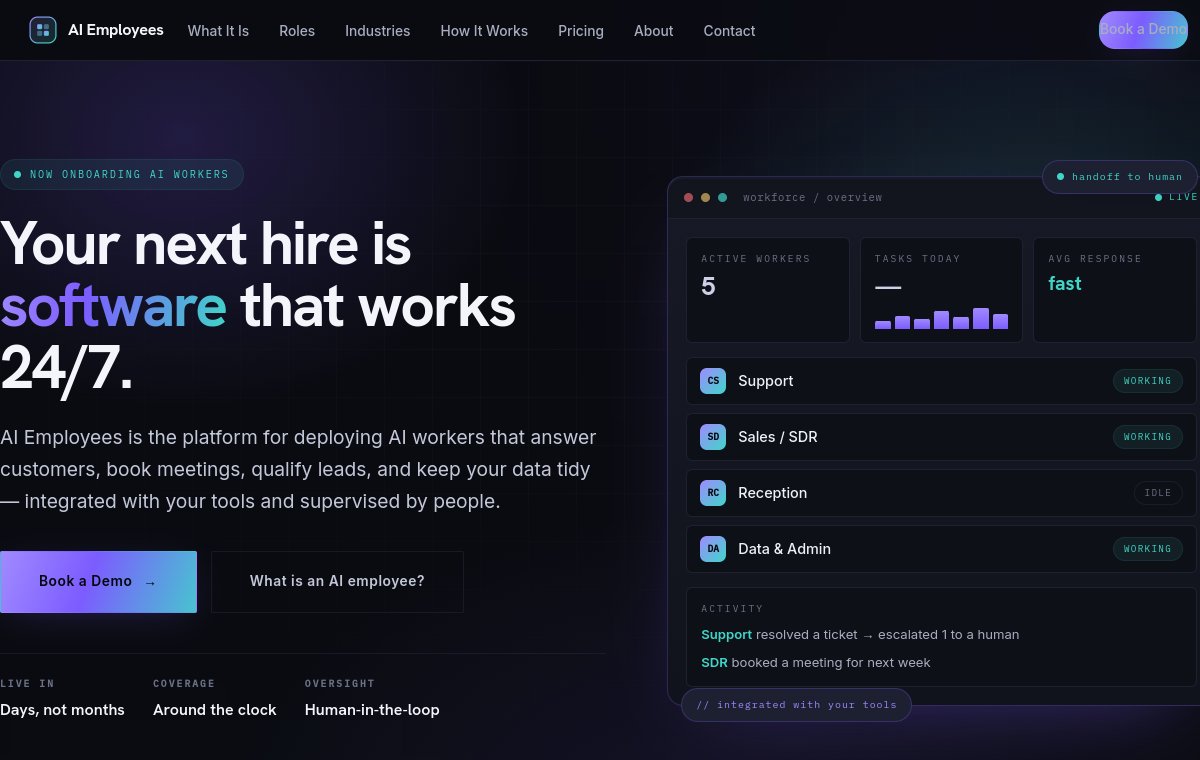
Task: Open the What It Is nav link
Action: pos(218,31)
